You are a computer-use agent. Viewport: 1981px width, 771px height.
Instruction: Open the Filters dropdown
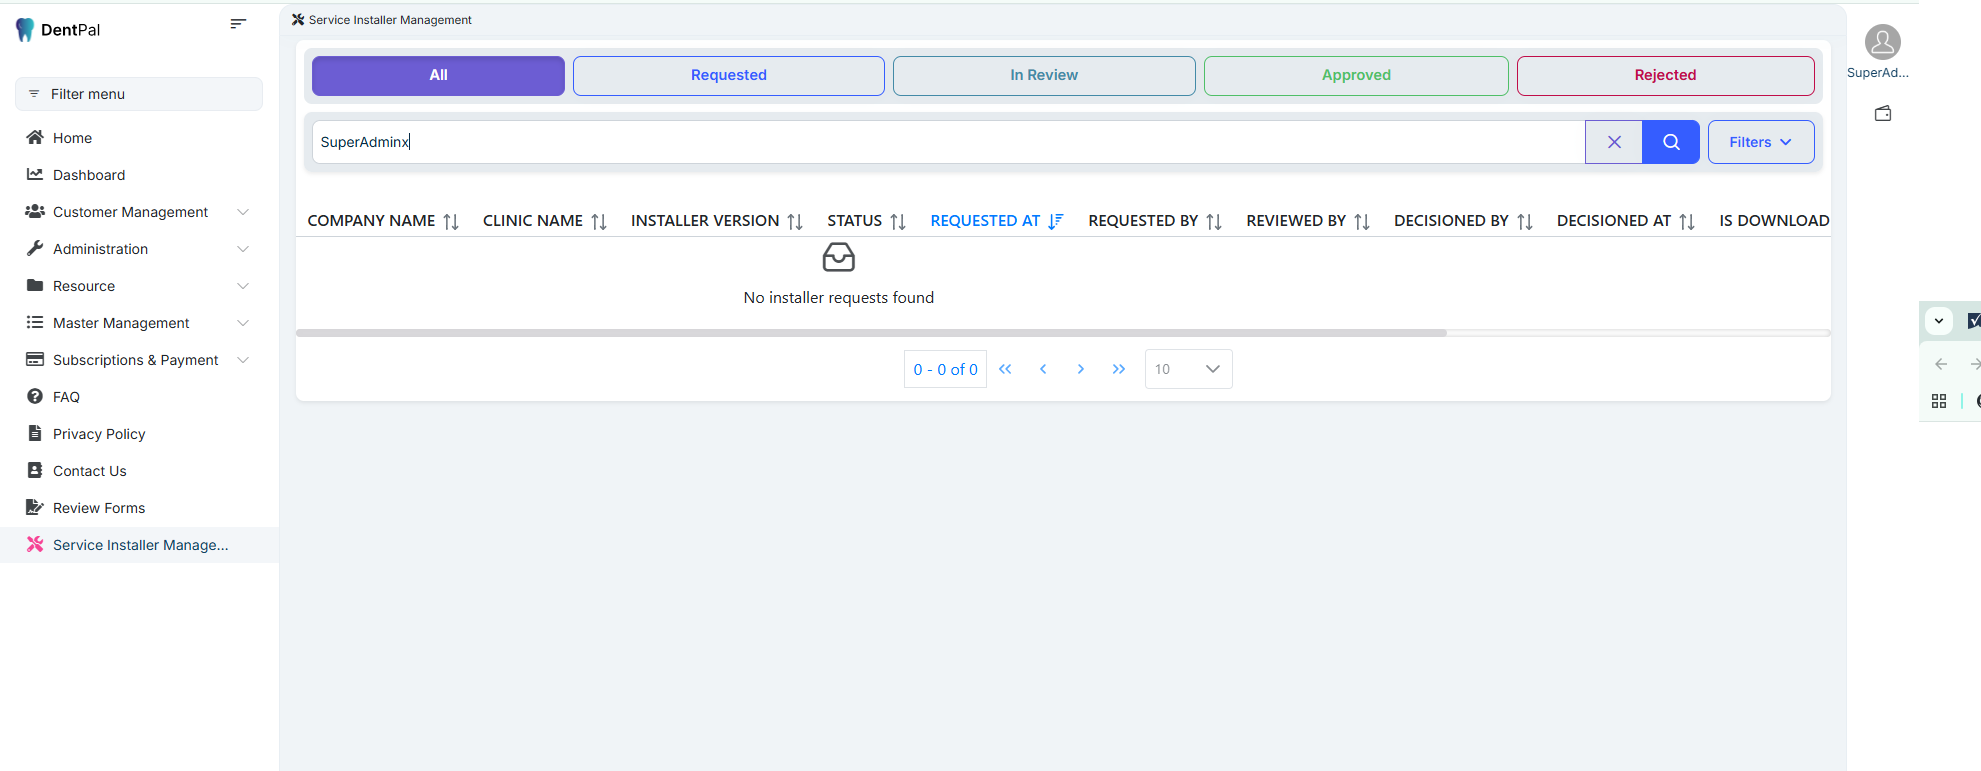click(x=1760, y=142)
